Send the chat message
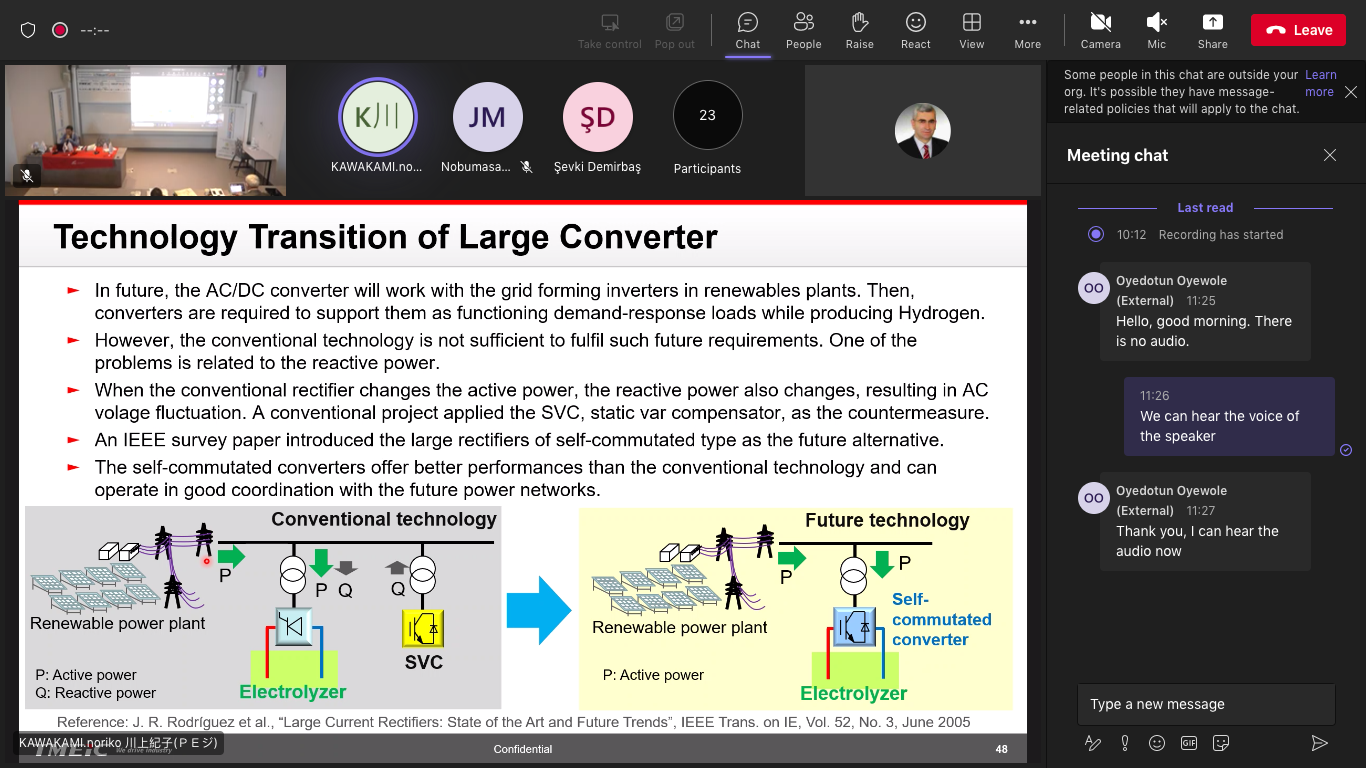This screenshot has width=1366, height=768. tap(1319, 743)
